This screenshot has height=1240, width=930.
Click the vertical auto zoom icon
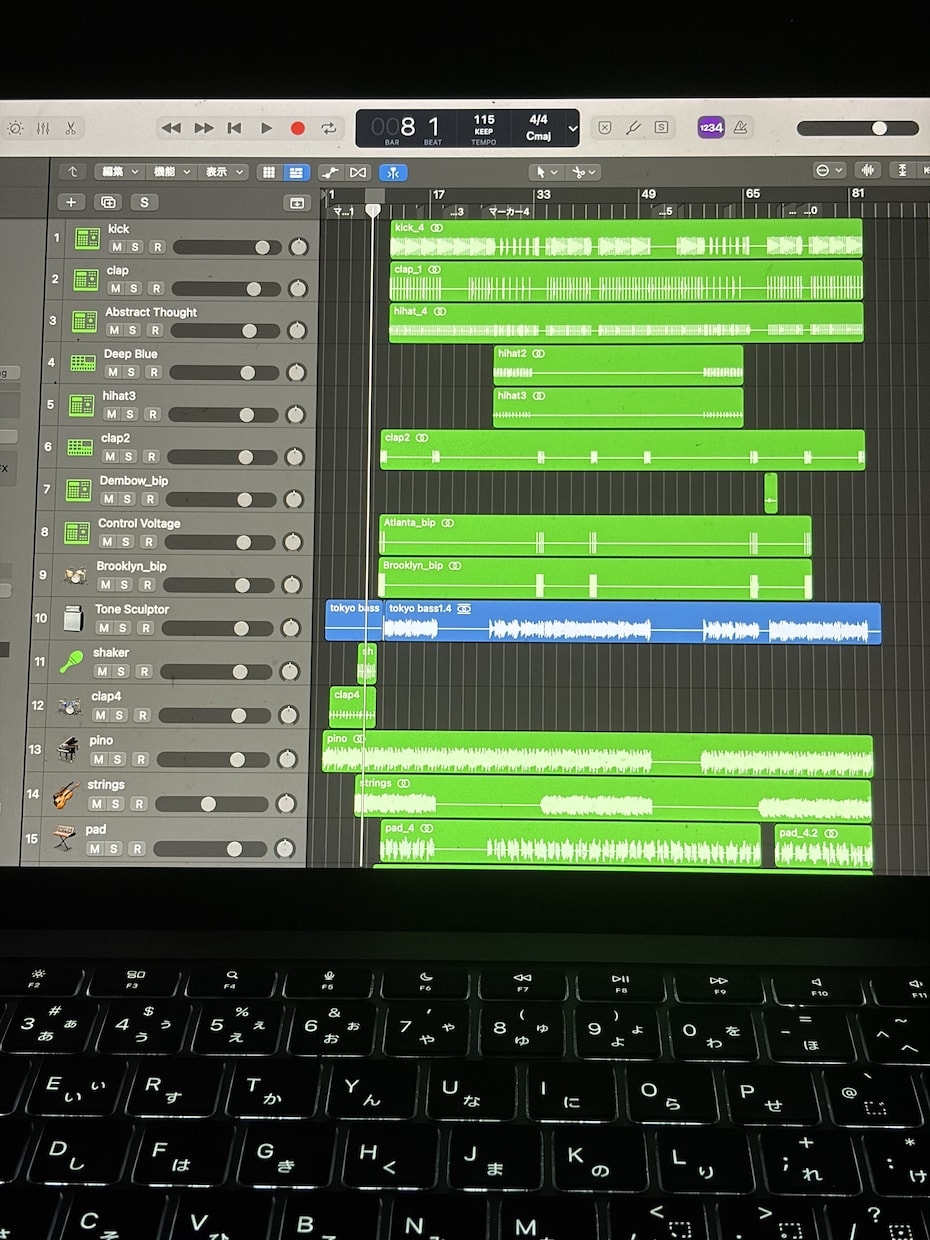pos(903,170)
